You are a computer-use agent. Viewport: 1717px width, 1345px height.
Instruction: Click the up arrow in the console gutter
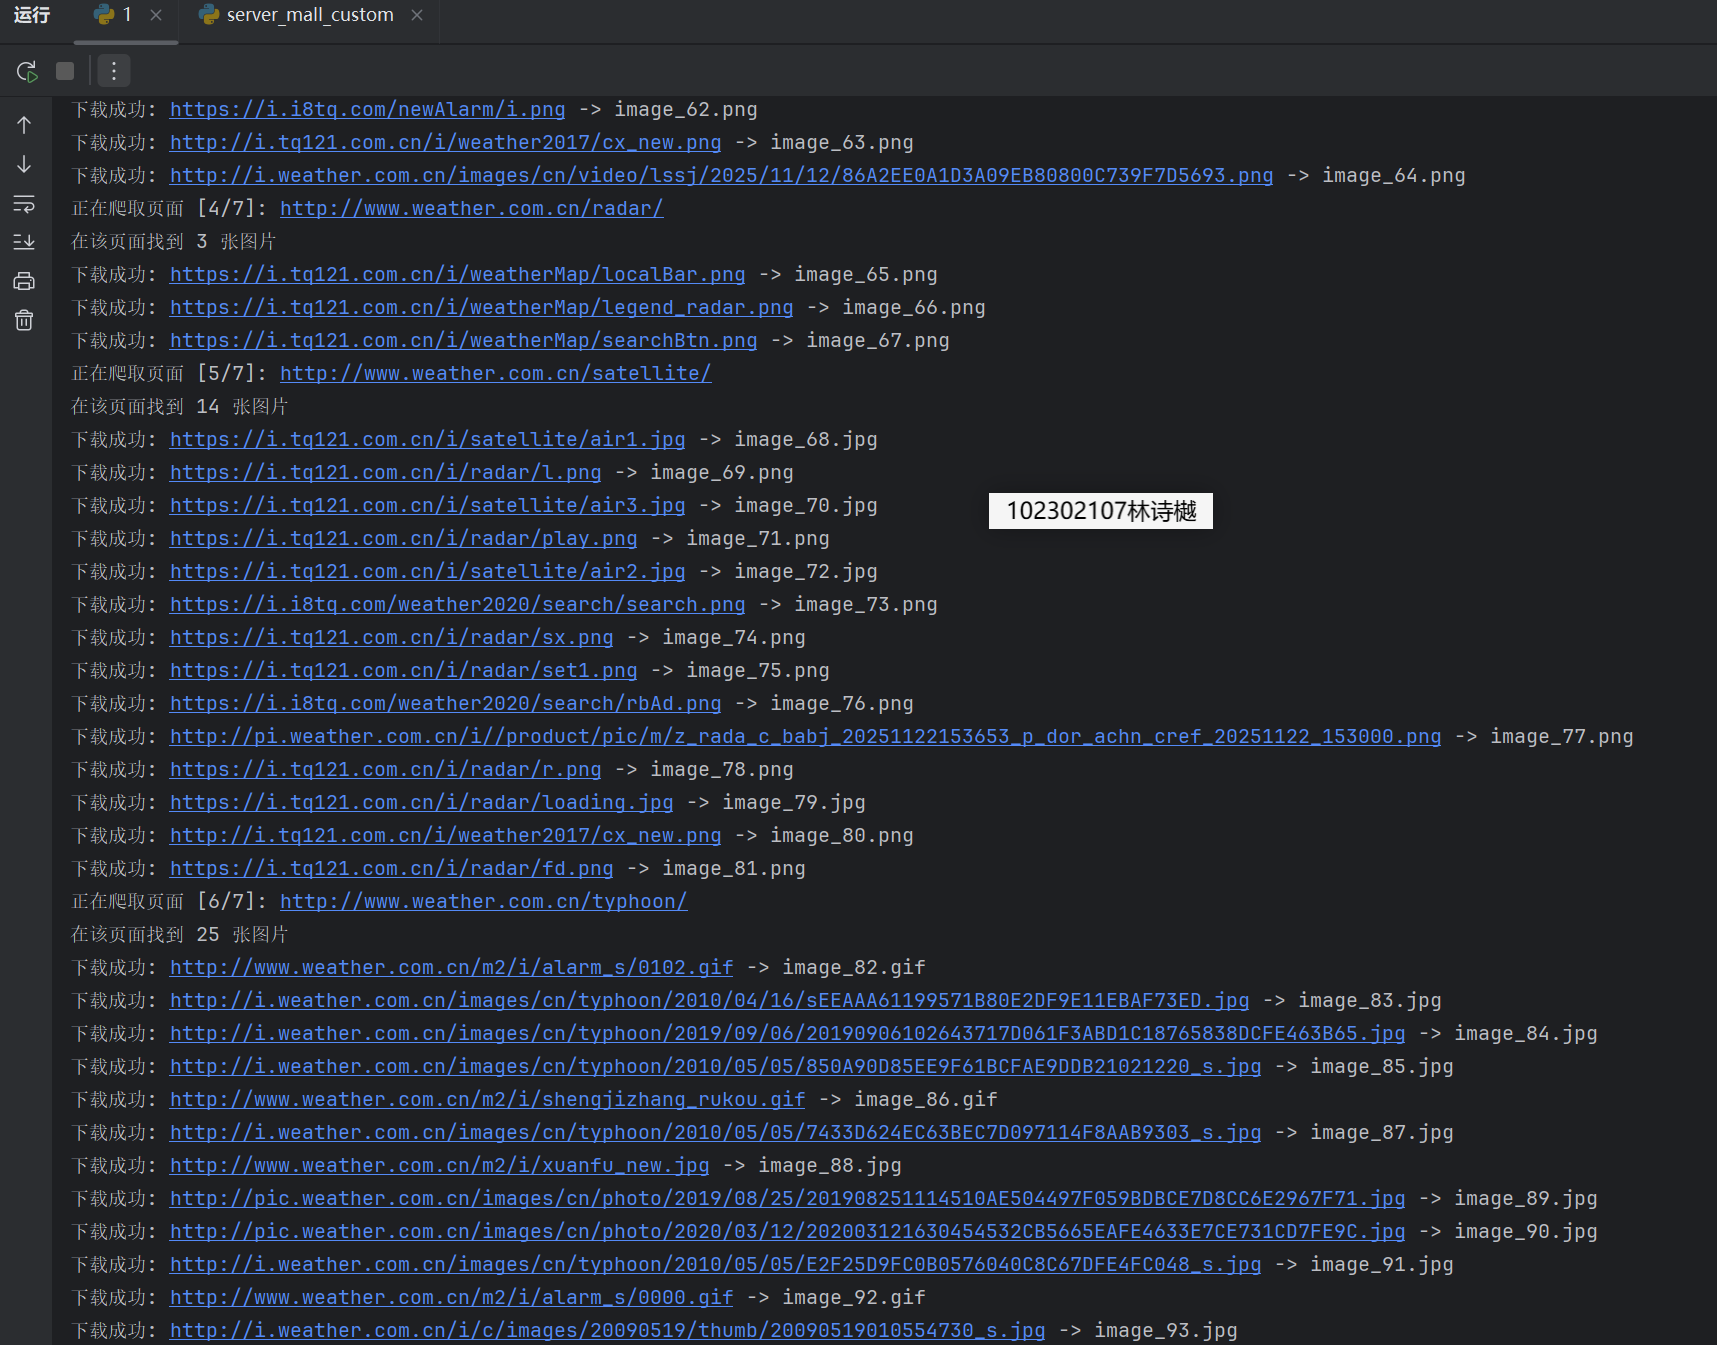click(x=24, y=125)
